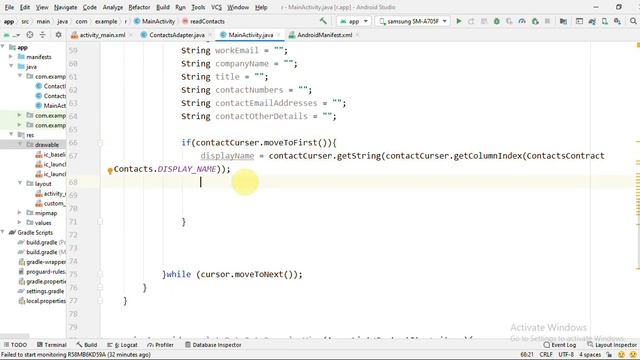Viewport: 640px width, 360px height.
Task: Click the CRLF line separator in status bar
Action: [546, 354]
